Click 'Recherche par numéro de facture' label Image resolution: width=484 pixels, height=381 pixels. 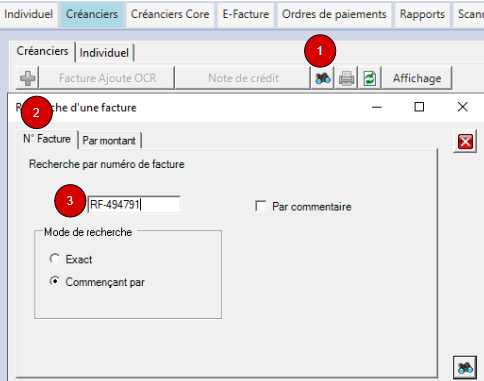click(x=107, y=164)
